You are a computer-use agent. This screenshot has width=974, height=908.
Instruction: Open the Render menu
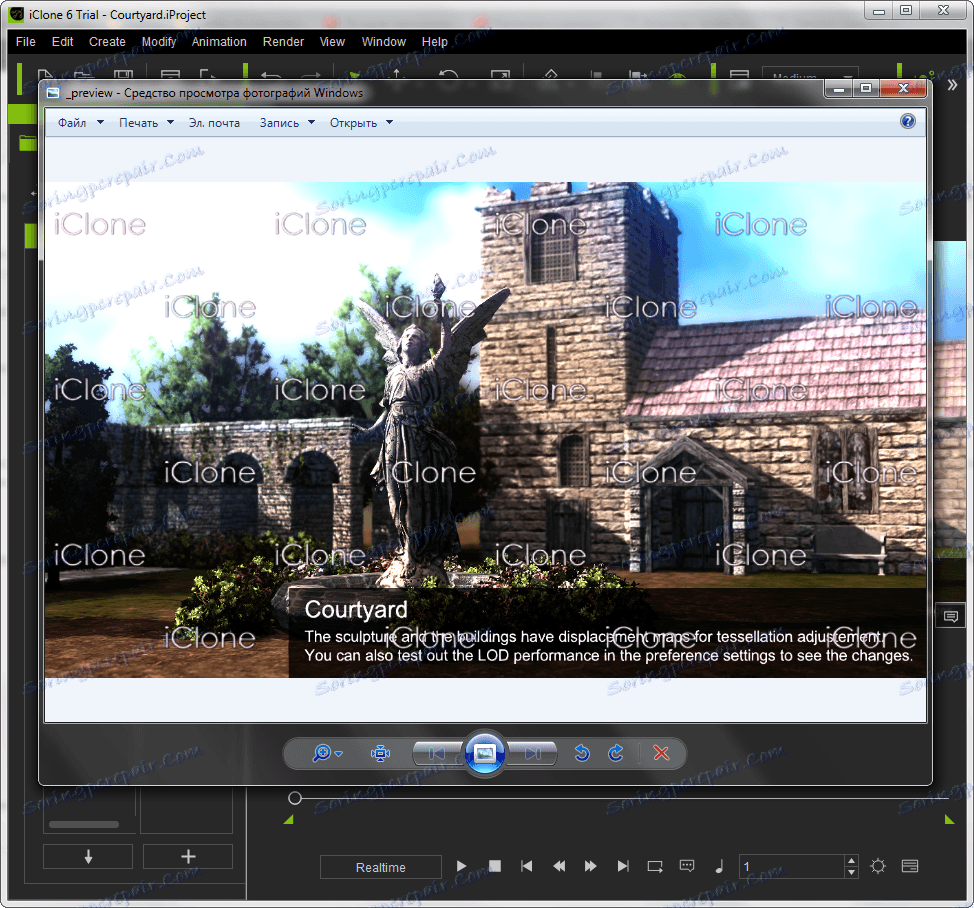pos(283,42)
